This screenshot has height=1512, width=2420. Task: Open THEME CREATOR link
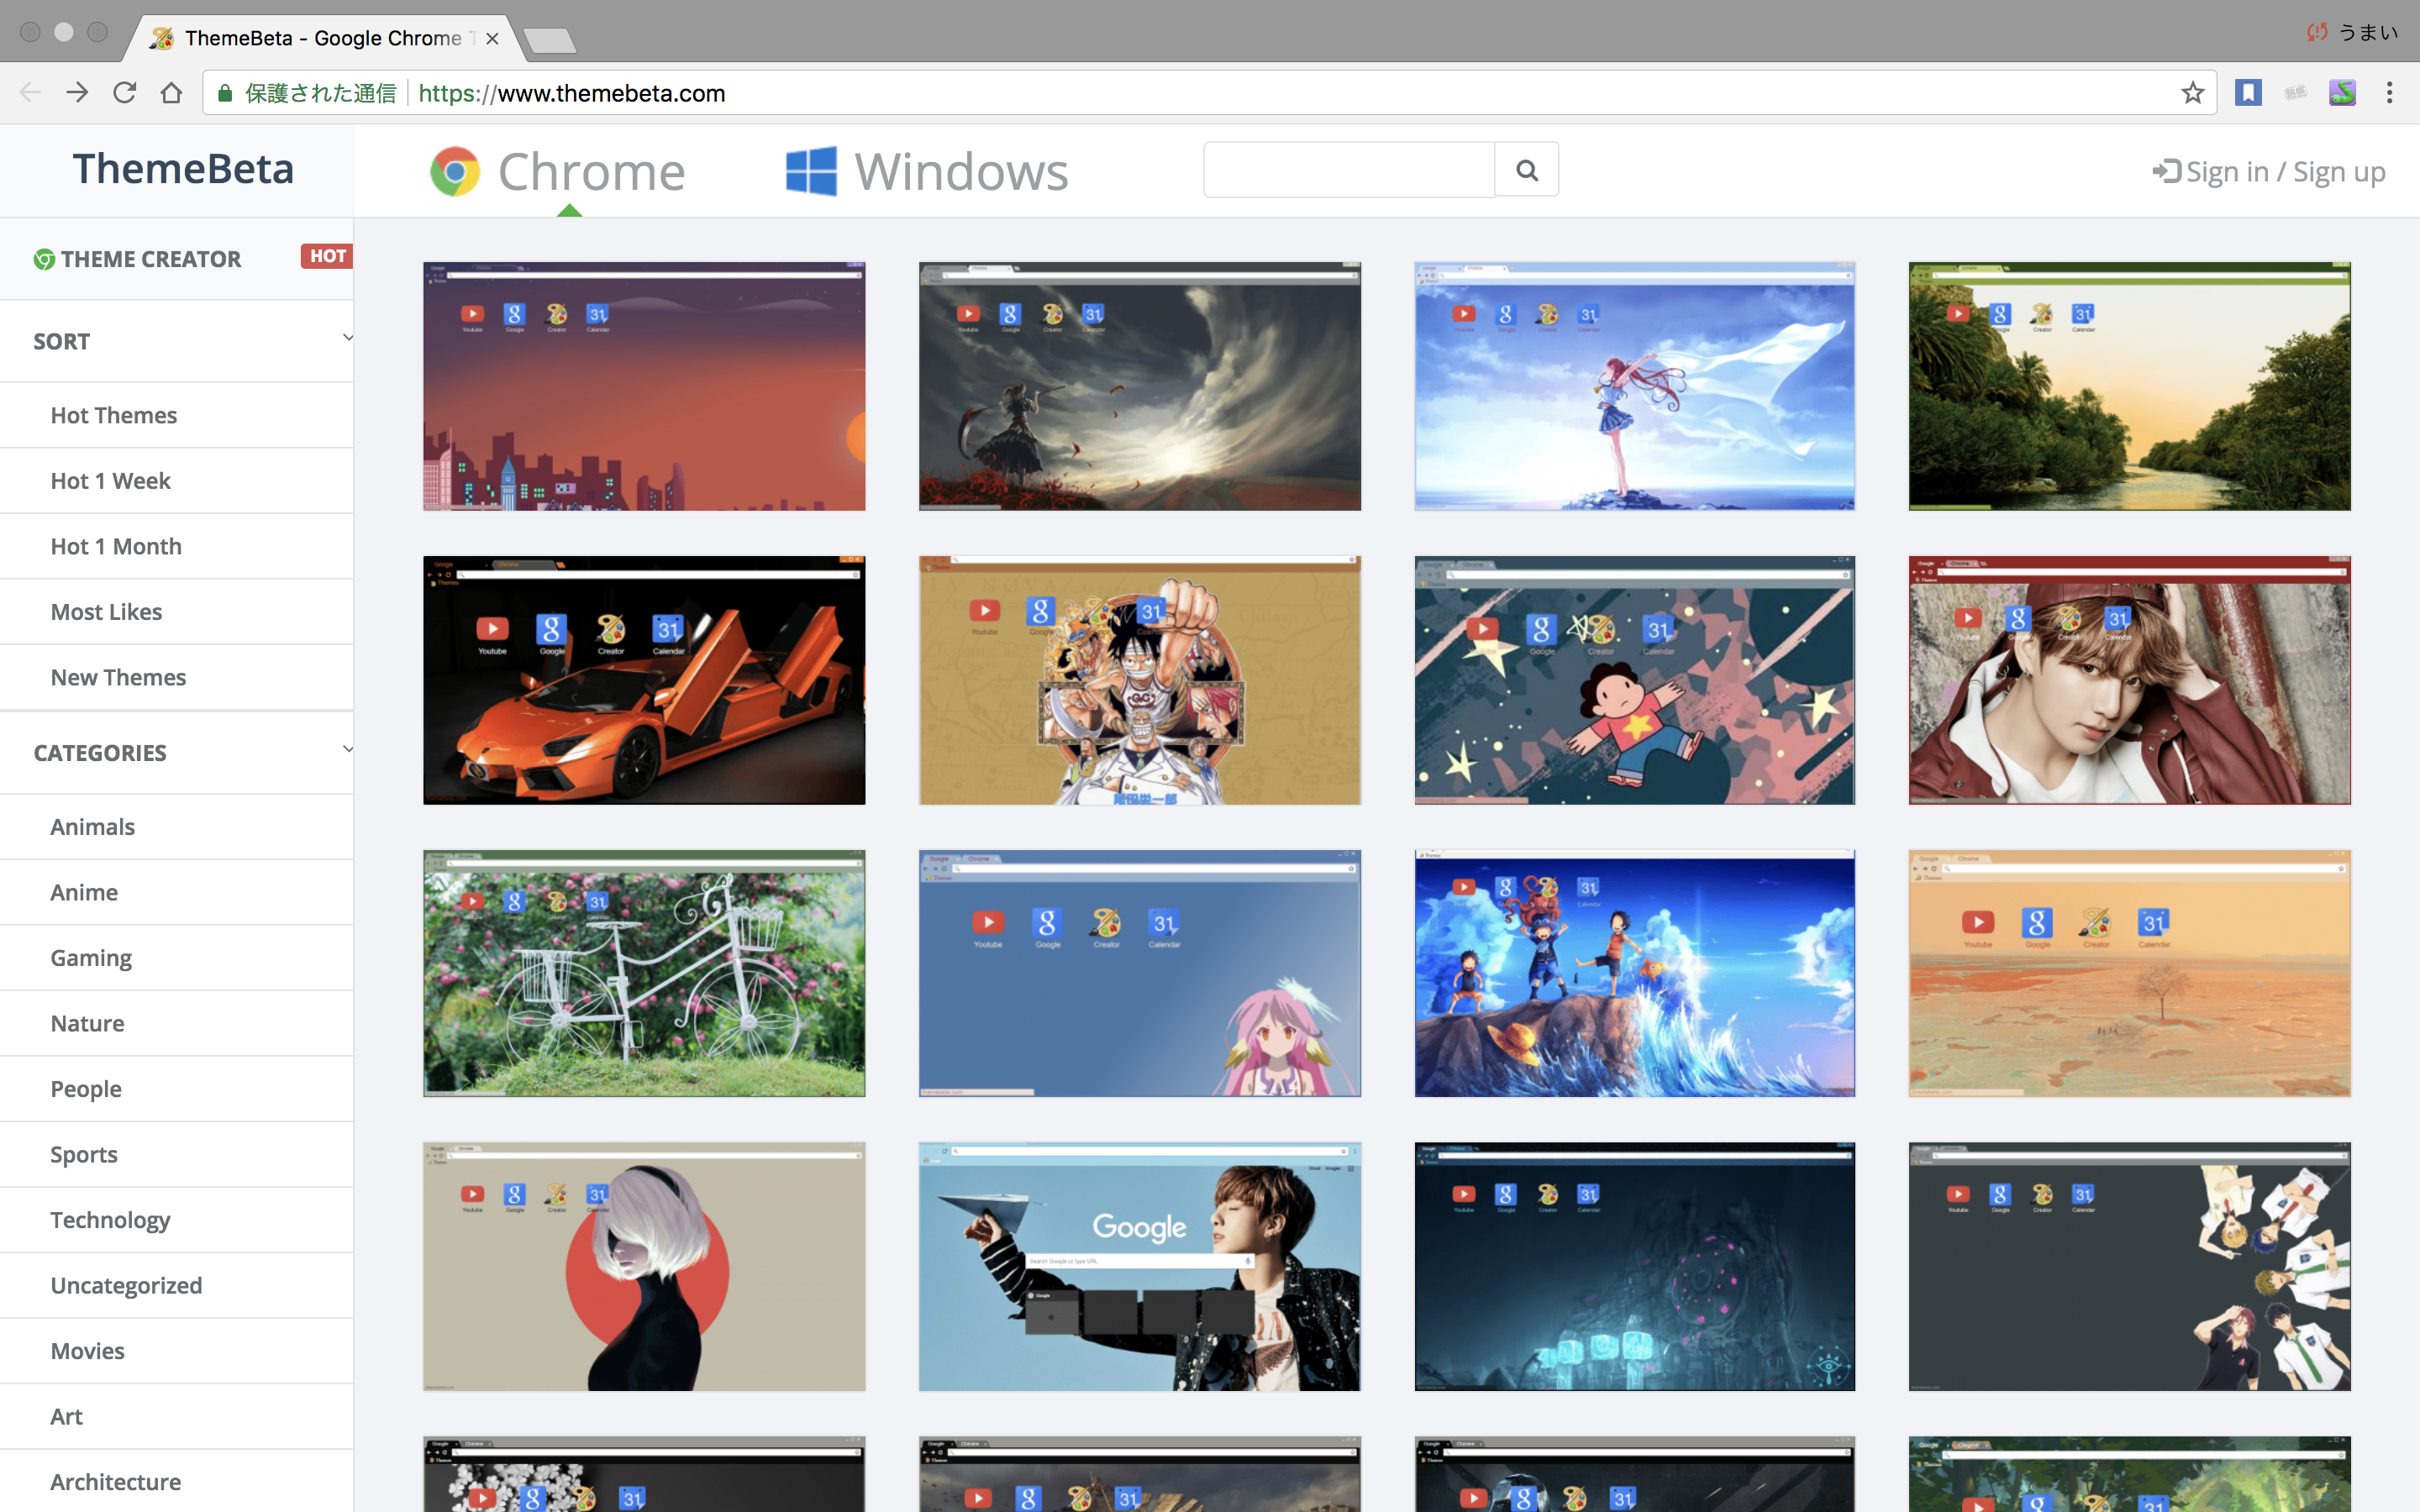coord(151,259)
